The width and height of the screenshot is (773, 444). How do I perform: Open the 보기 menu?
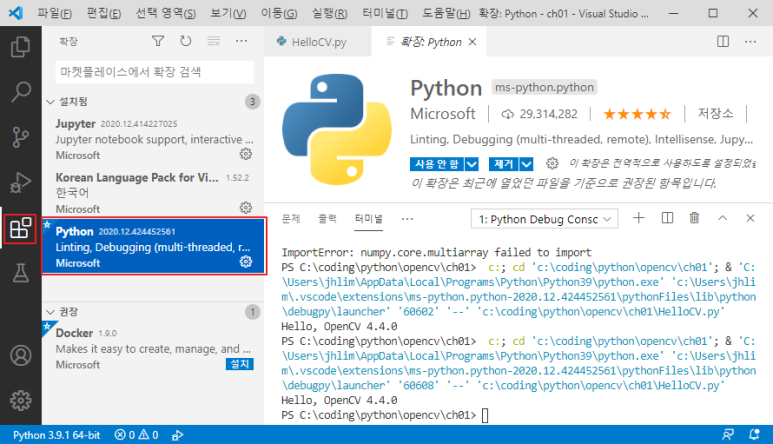point(228,13)
